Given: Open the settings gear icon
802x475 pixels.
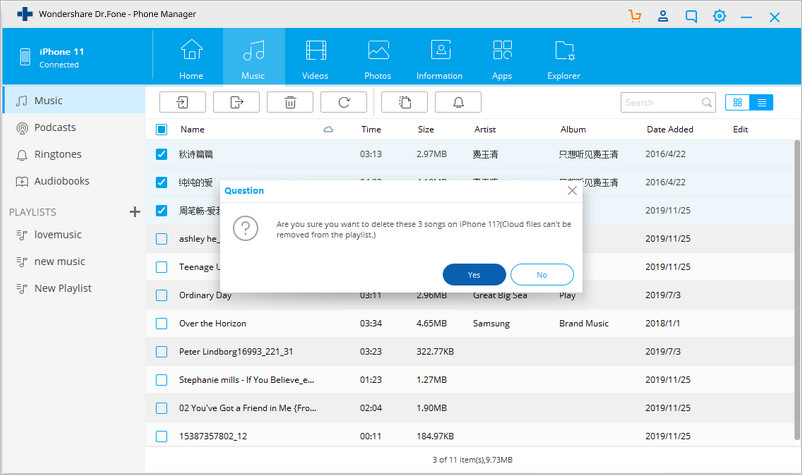Looking at the screenshot, I should click(719, 16).
